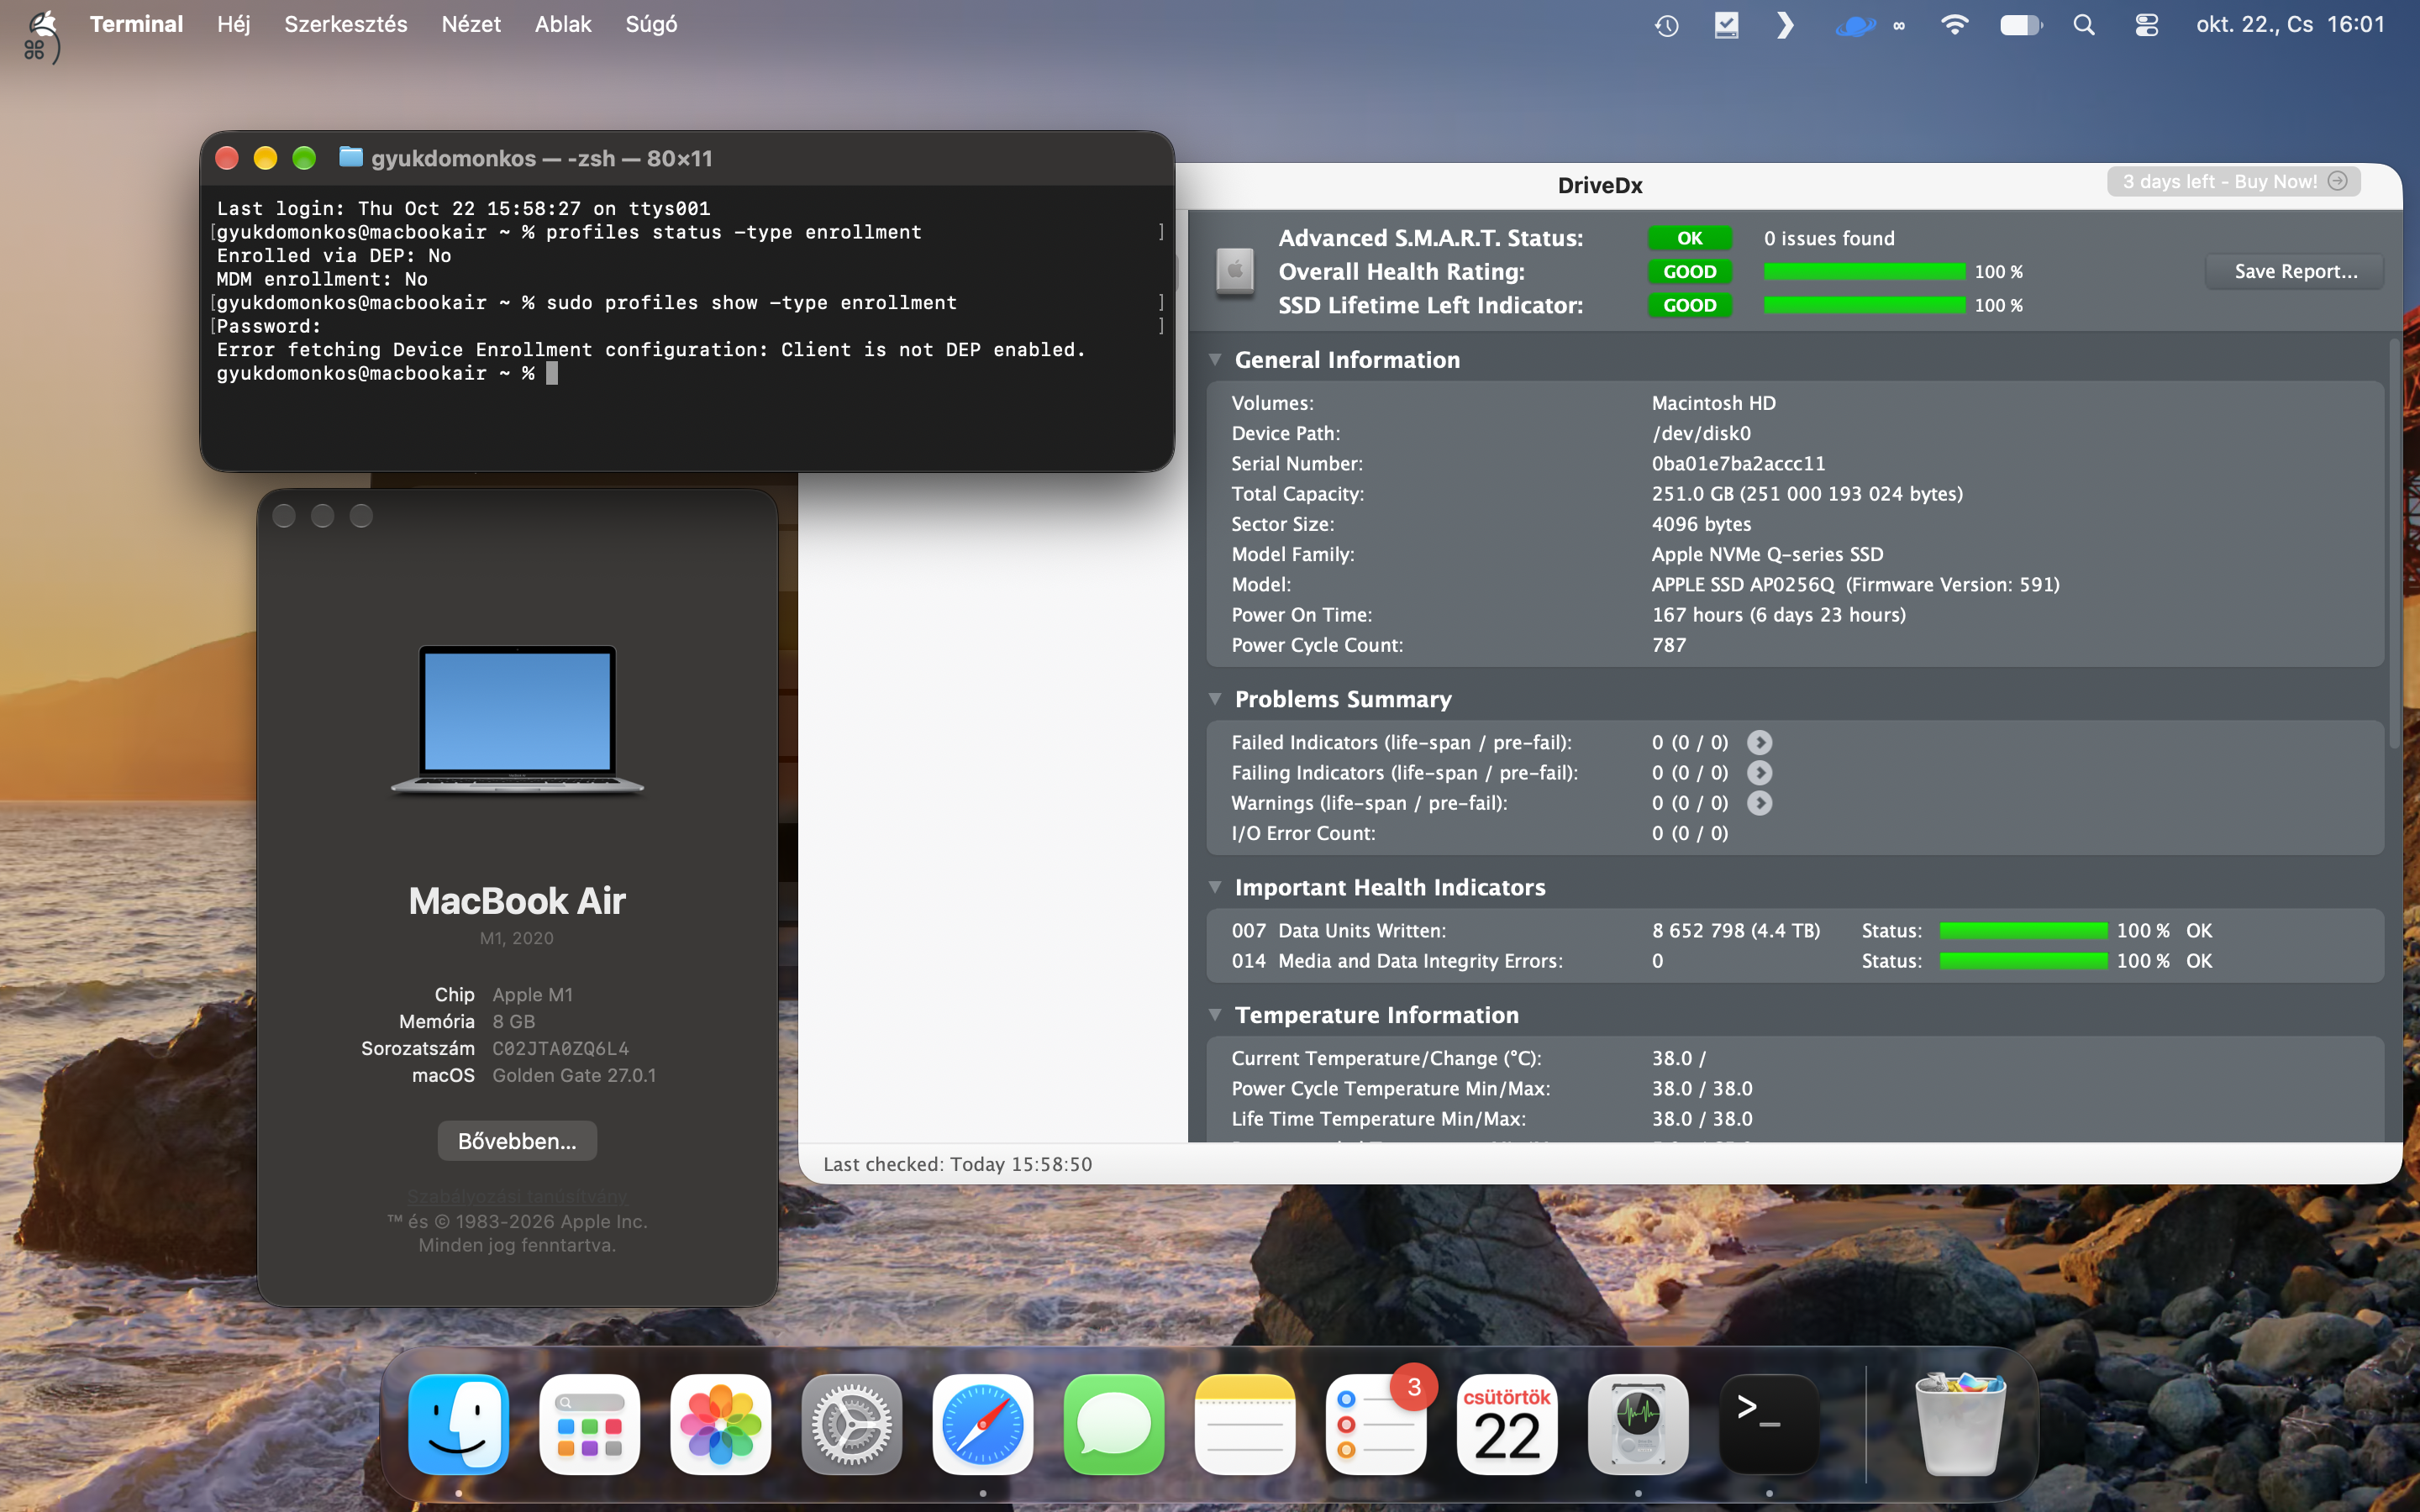
Task: Launch Safari from the Dock
Action: pyautogui.click(x=983, y=1424)
